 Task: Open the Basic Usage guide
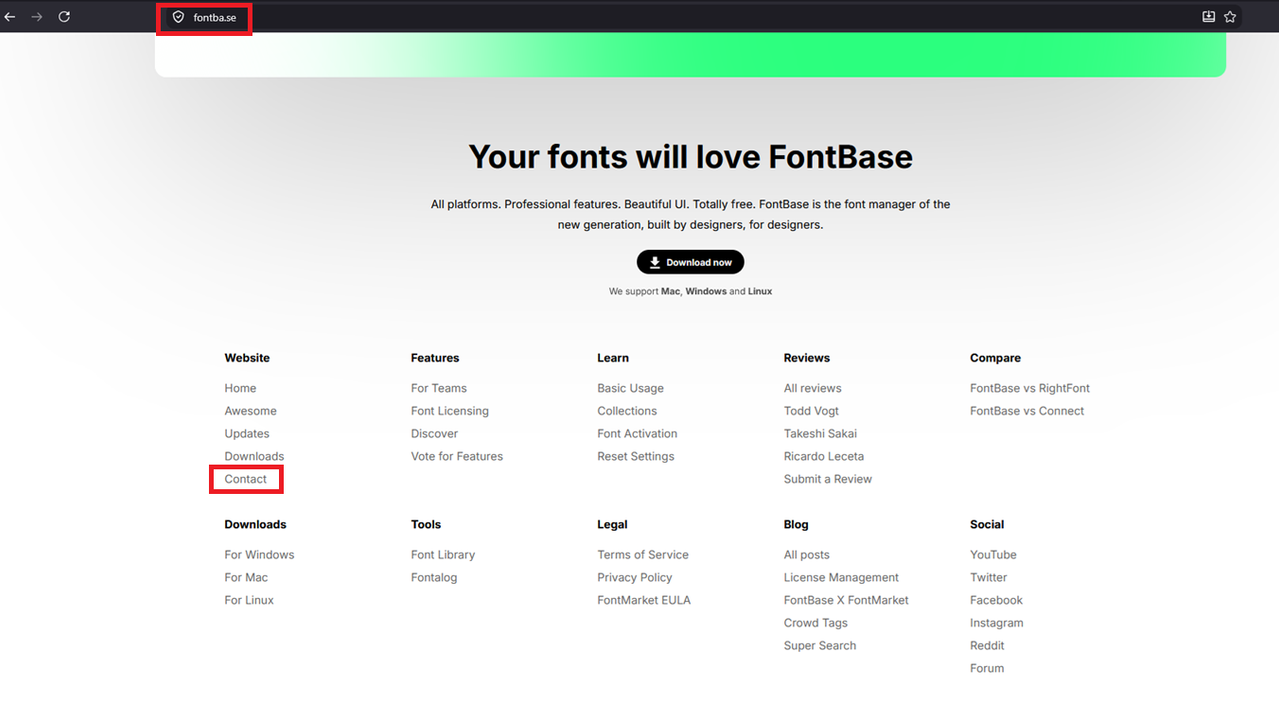pyautogui.click(x=630, y=388)
